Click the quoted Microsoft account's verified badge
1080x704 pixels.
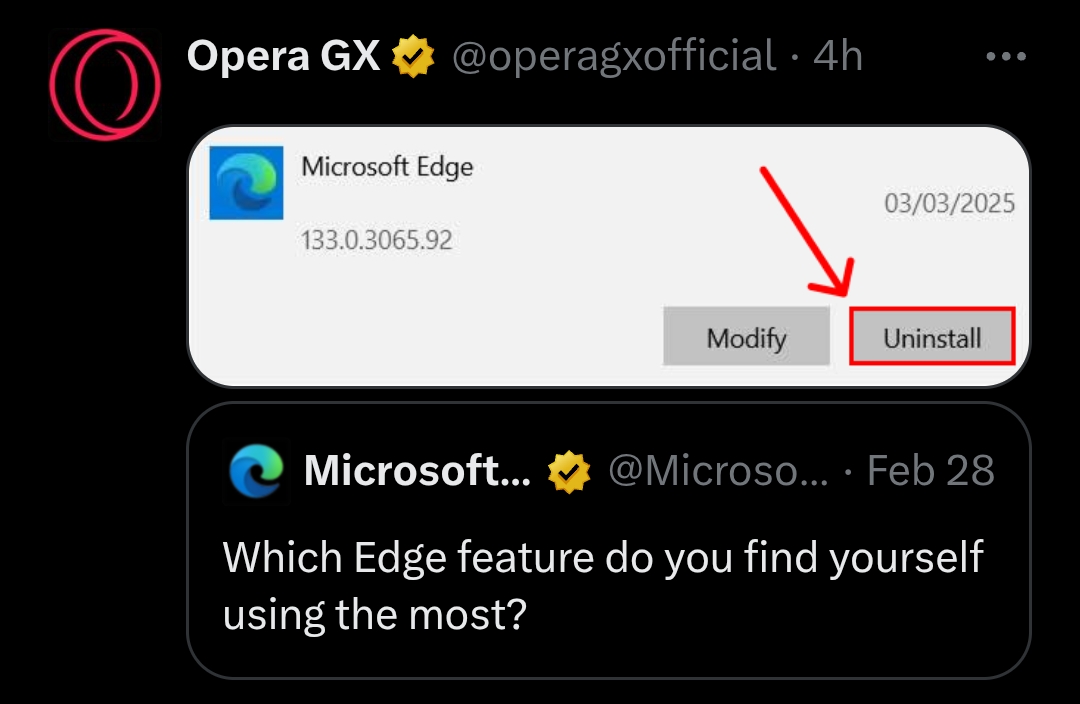568,471
